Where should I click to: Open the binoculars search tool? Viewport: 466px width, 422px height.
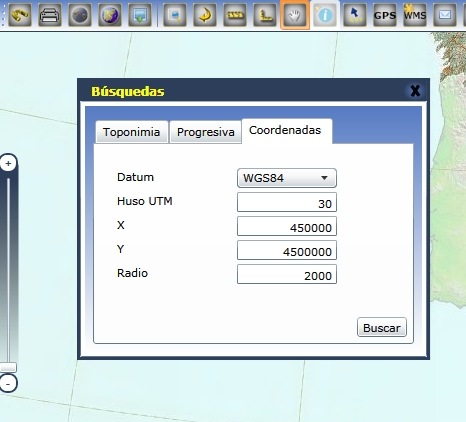[x=20, y=15]
